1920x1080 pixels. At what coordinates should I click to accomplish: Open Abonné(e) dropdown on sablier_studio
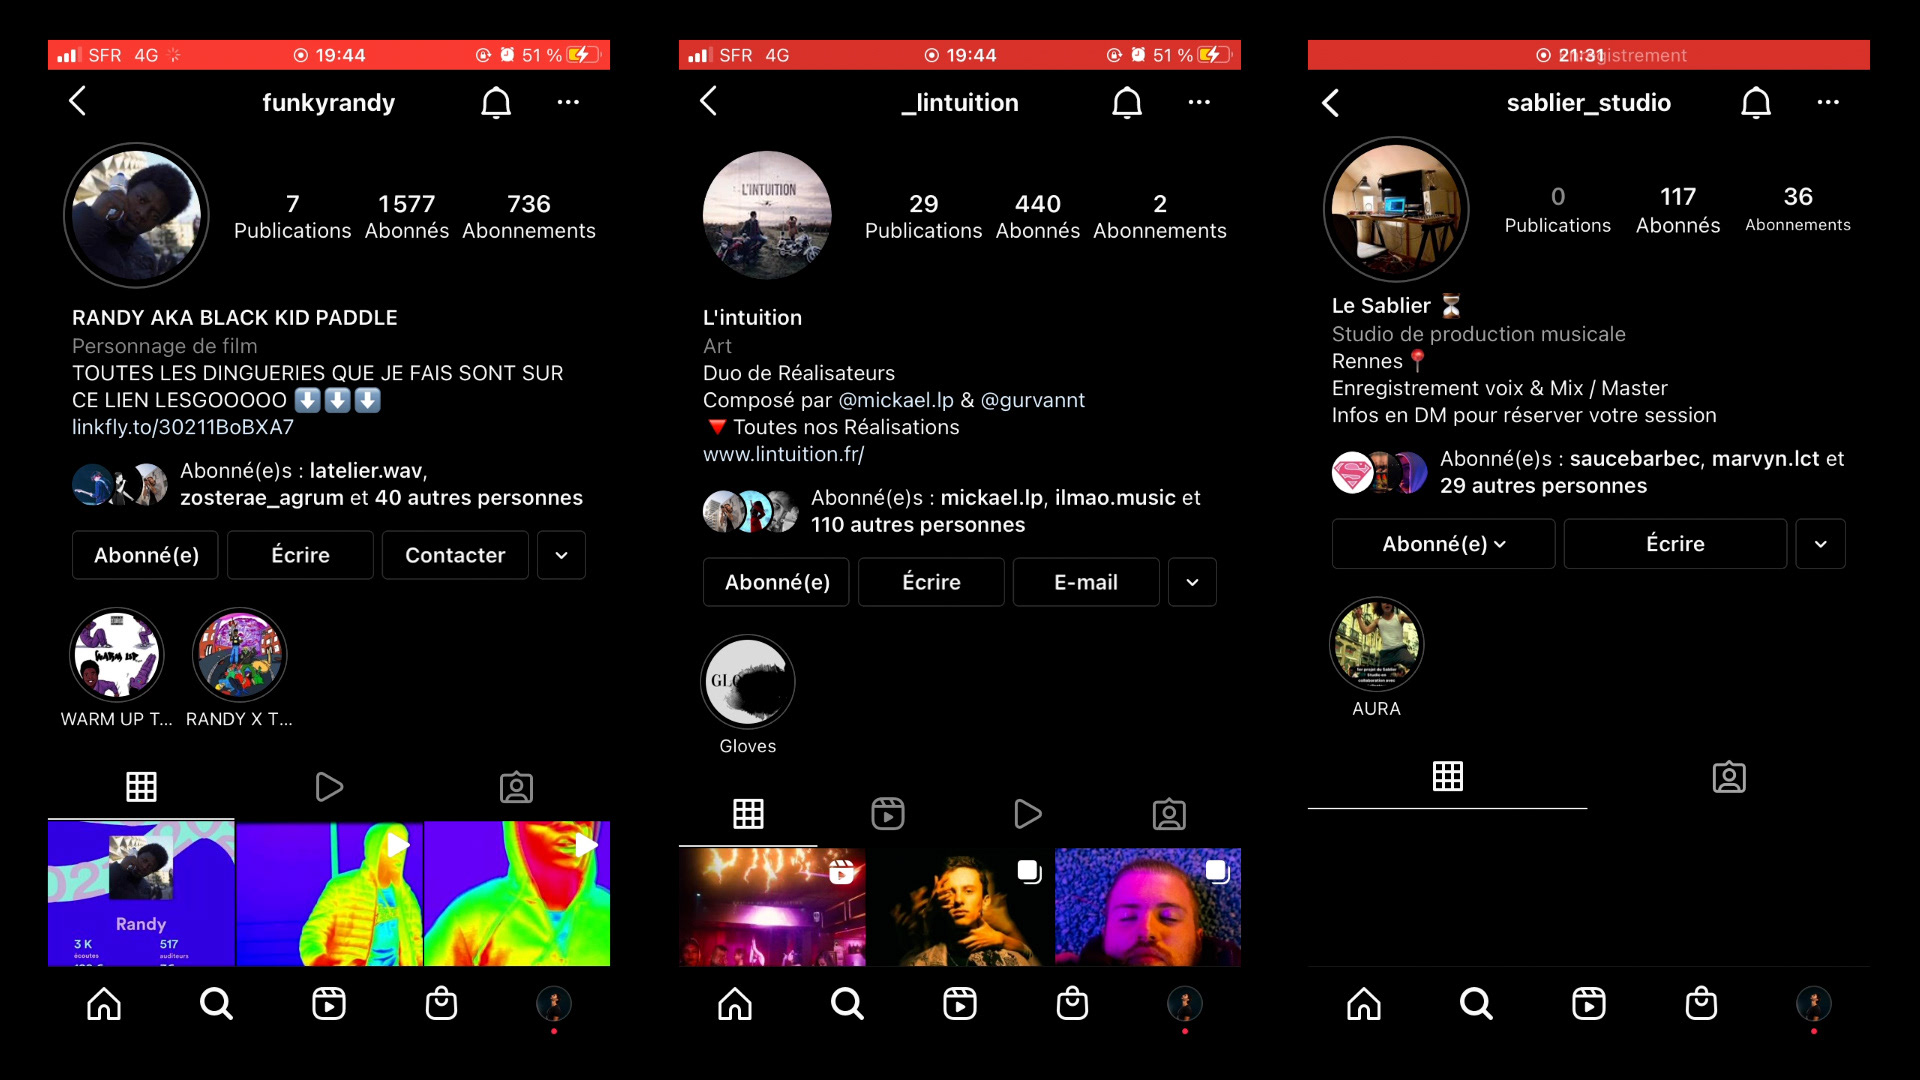(x=1443, y=544)
